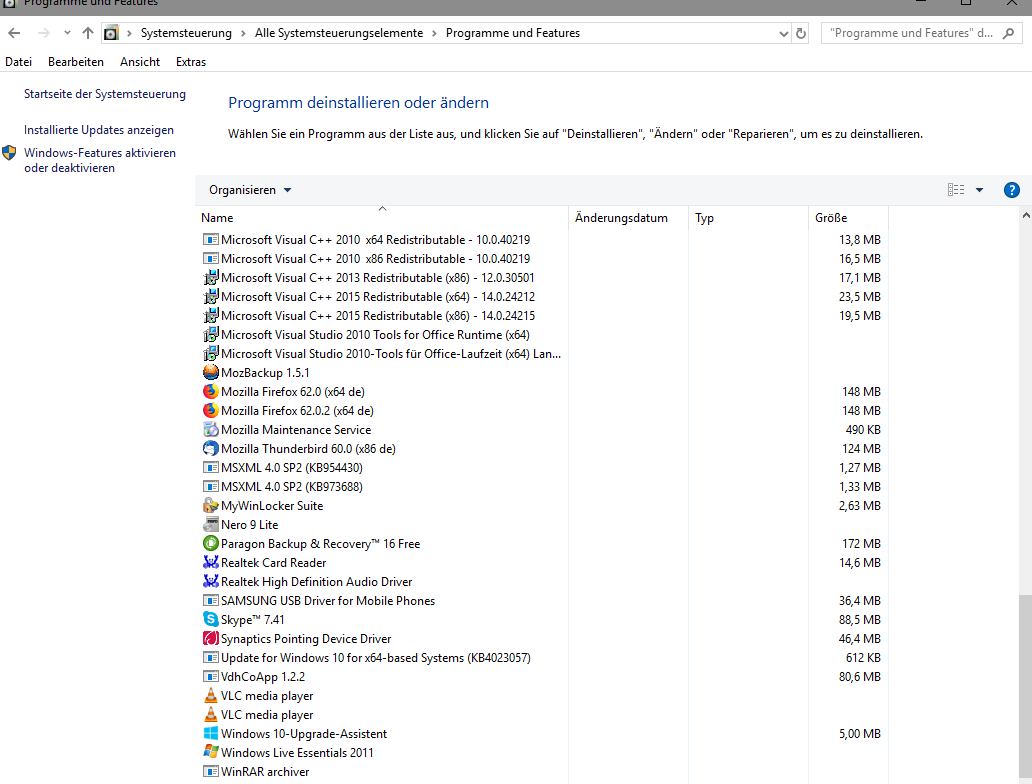This screenshot has height=784, width=1032.
Task: Click the Skype 7.41 icon
Action: [x=211, y=619]
